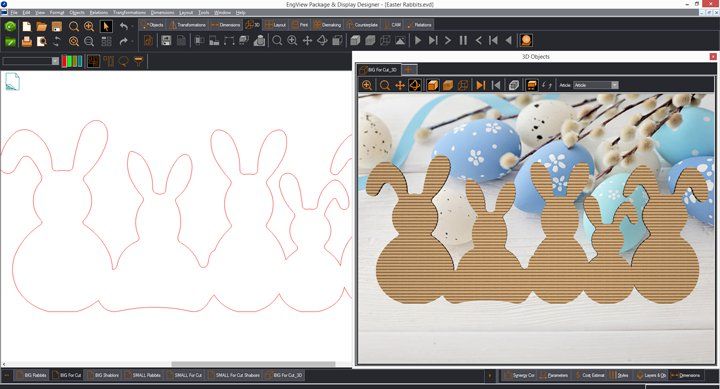This screenshot has width=720, height=389.
Task: Switch to the Print ribbon tab
Action: click(300, 25)
